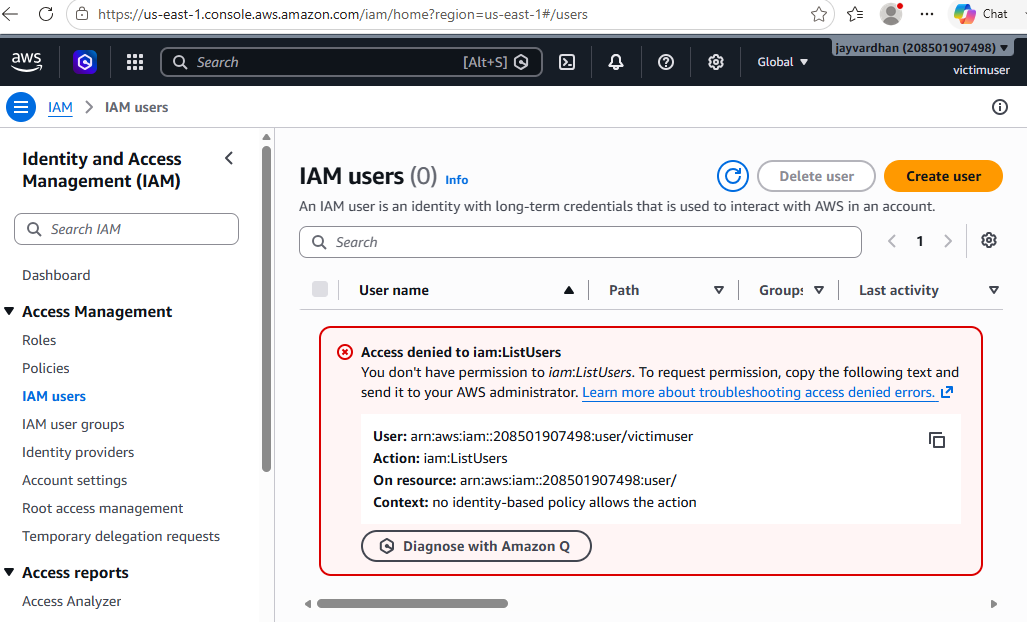Open browser more options menu
The width and height of the screenshot is (1027, 622).
point(927,14)
